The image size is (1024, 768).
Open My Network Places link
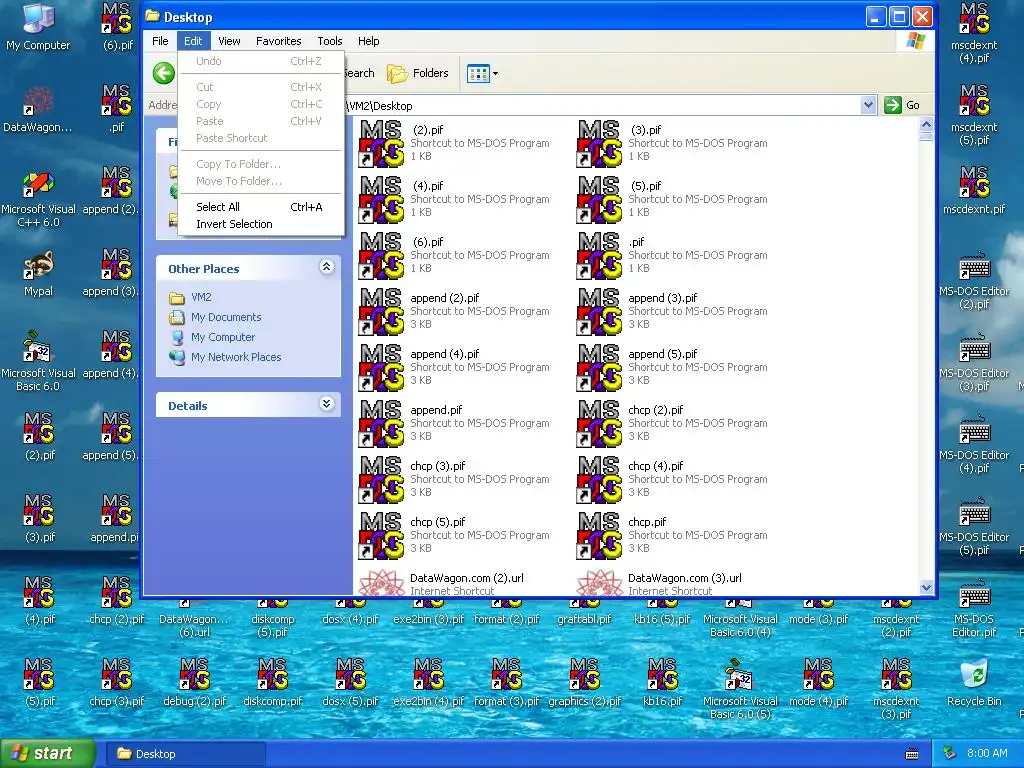(236, 357)
